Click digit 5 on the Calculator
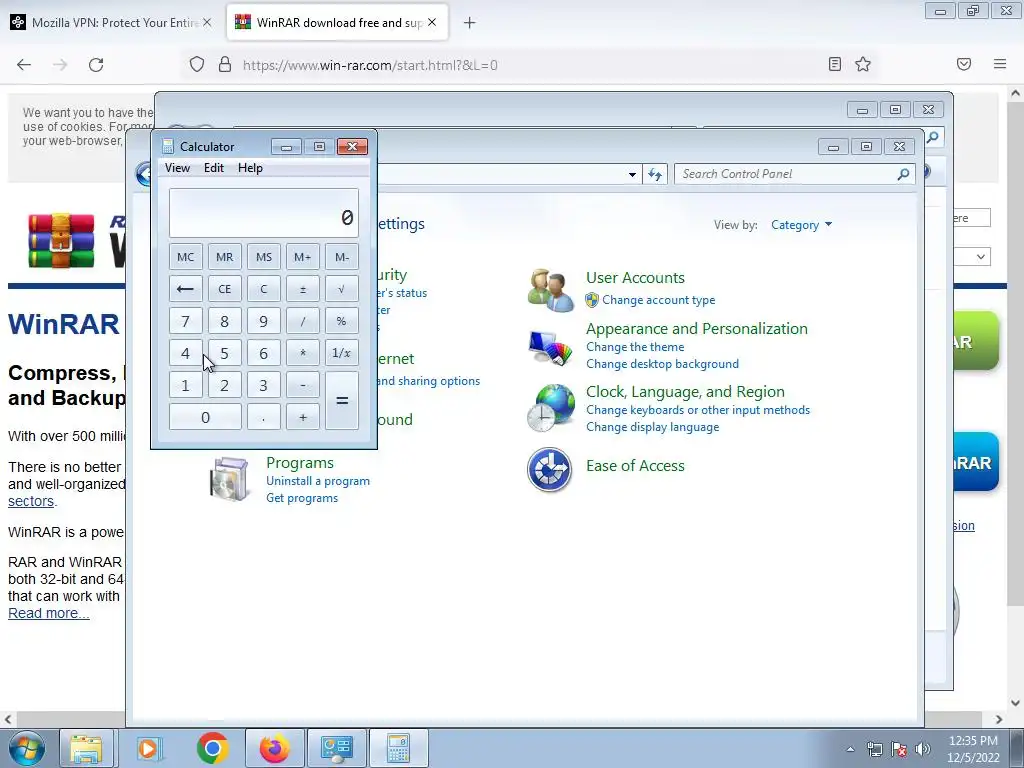 (225, 353)
